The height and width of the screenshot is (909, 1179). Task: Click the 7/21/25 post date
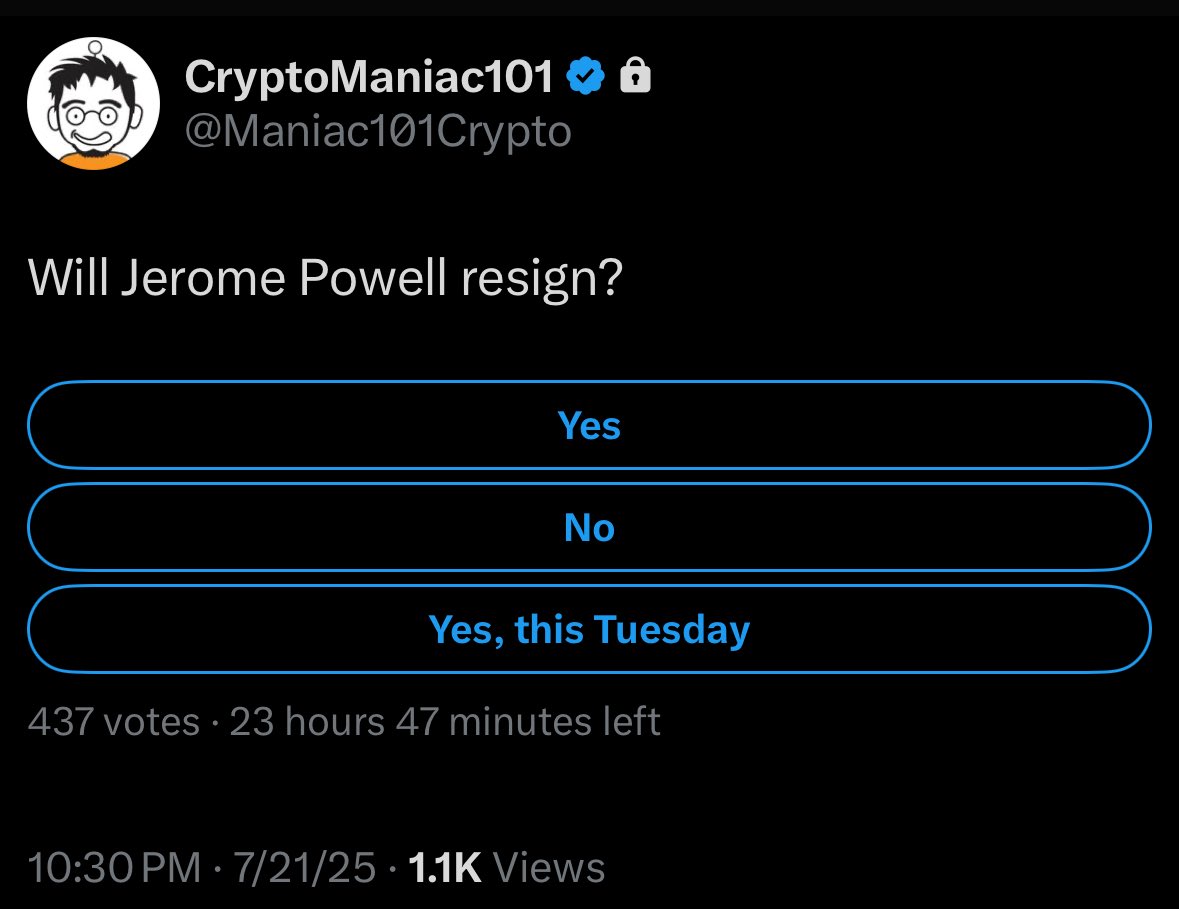click(x=304, y=868)
